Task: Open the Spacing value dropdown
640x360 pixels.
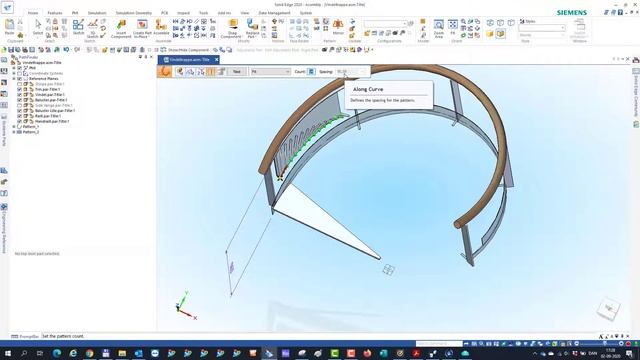Action: click(x=361, y=72)
